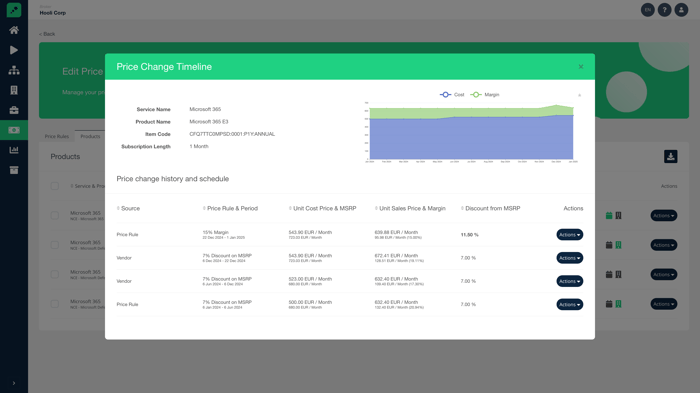Click the Microsoft 365 E3 product name value
Viewport: 700px width, 393px height.
tap(208, 121)
